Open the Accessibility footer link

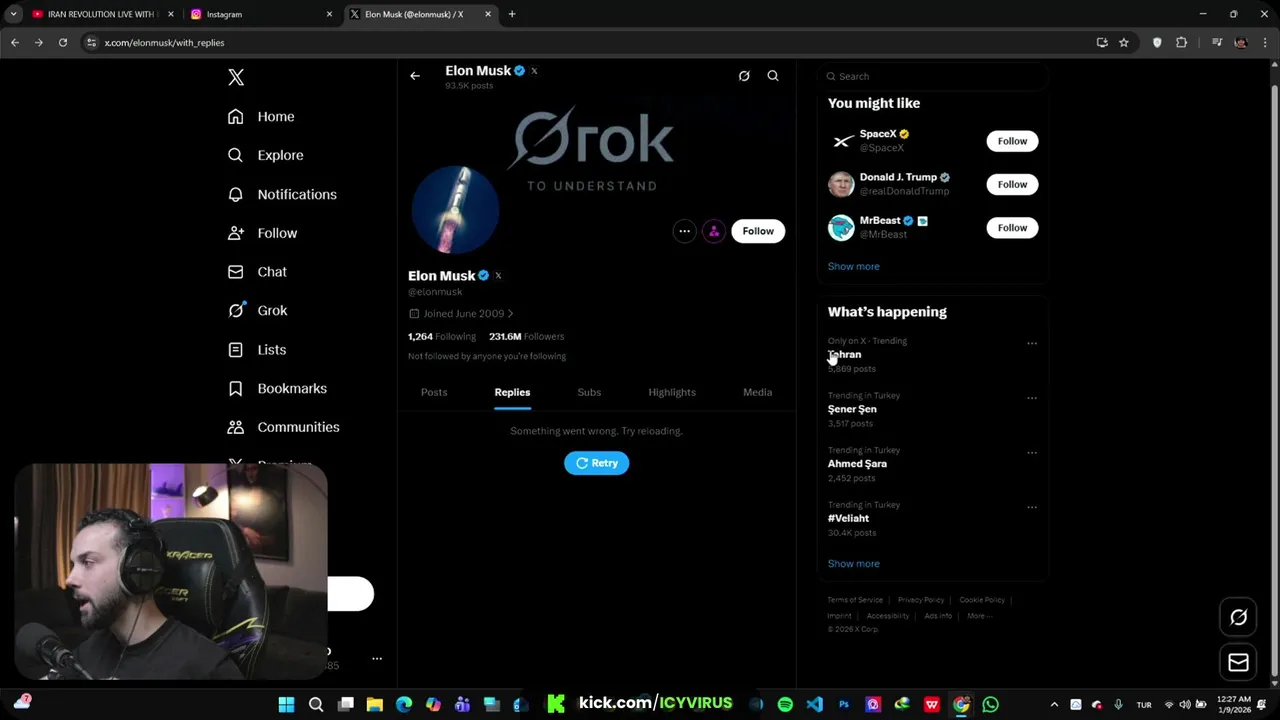tap(888, 616)
